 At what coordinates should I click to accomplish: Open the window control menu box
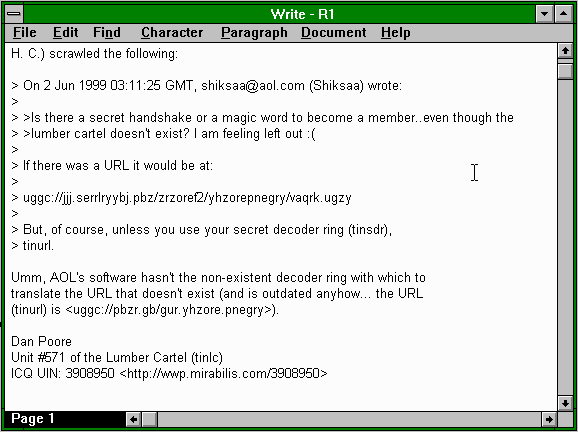point(14,14)
